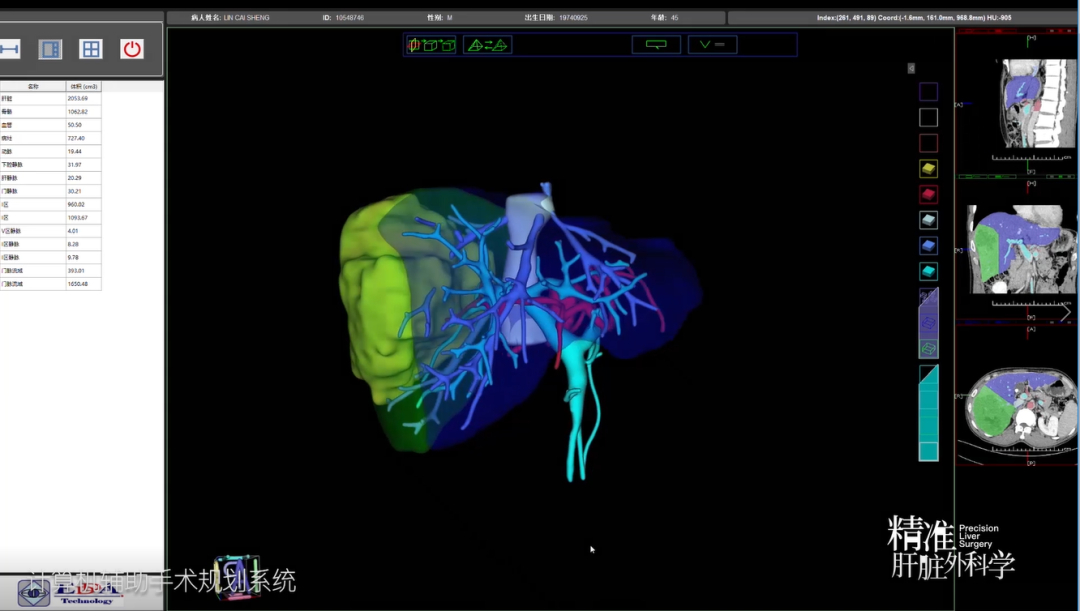
Task: Click the 1650.48 volume cell
Action: [x=78, y=284]
